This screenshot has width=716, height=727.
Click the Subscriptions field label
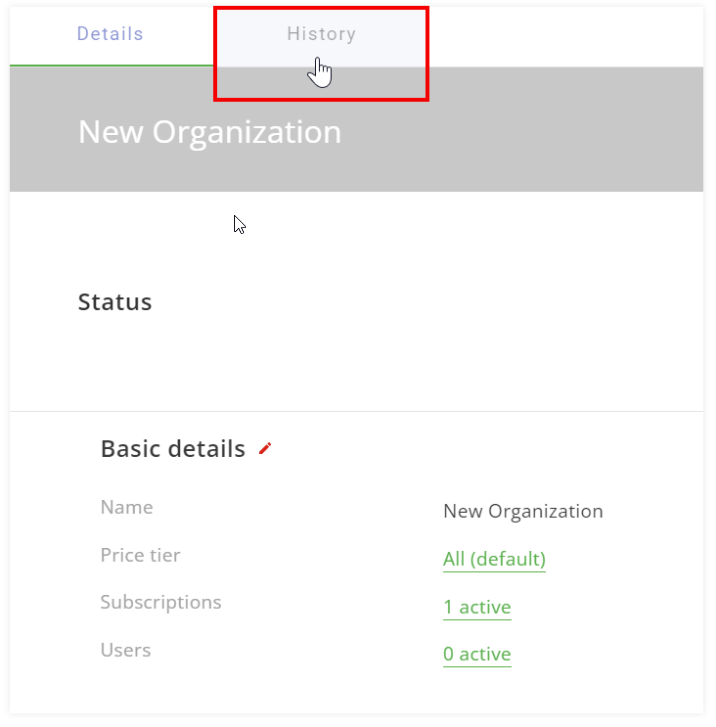point(161,602)
